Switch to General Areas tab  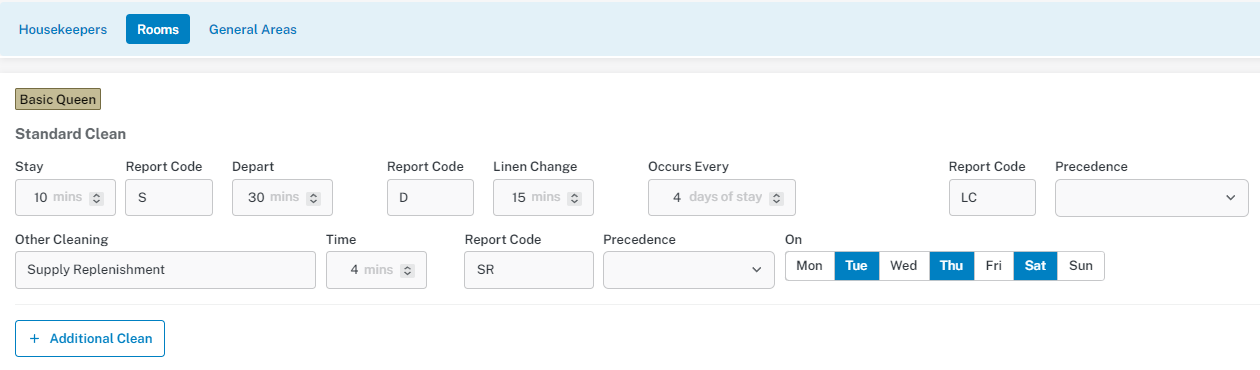click(253, 29)
